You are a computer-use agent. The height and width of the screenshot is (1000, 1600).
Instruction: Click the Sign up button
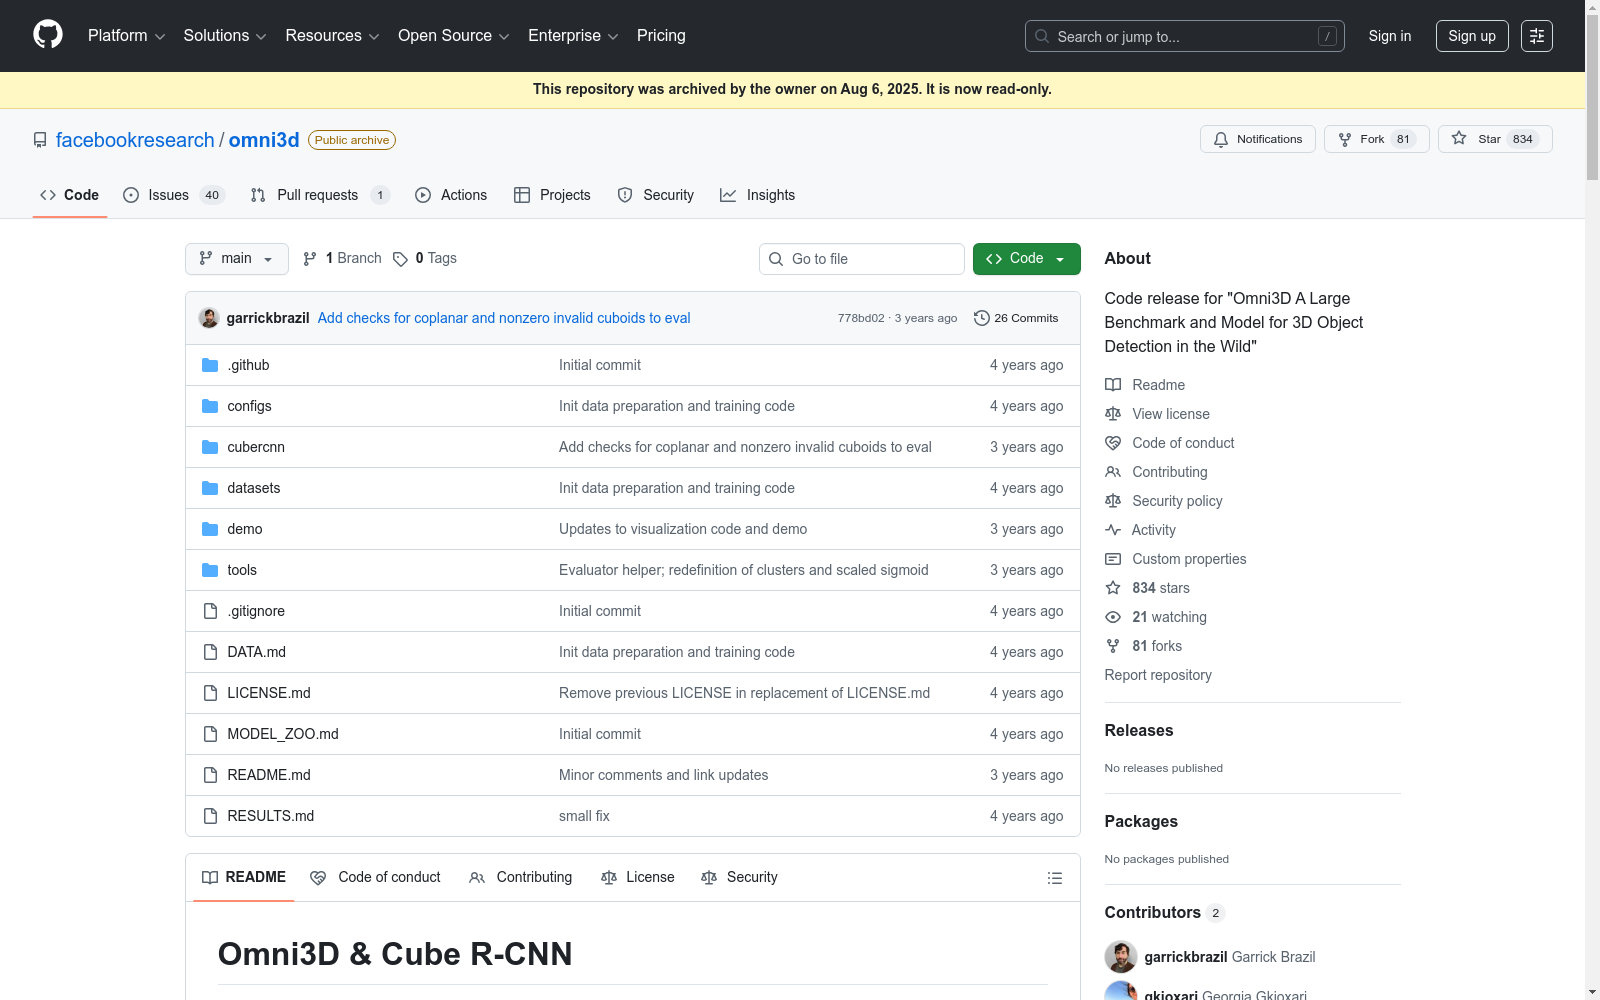tap(1472, 36)
